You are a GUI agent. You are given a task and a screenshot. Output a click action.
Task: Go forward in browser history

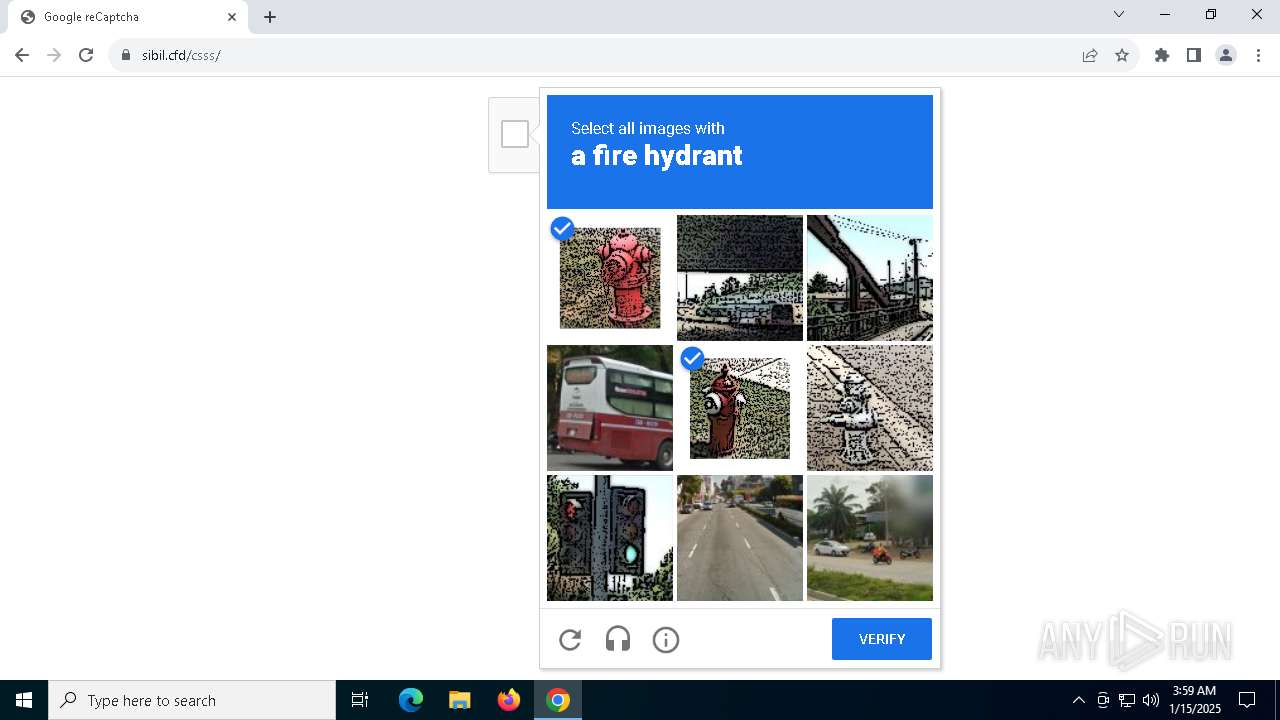[x=54, y=55]
